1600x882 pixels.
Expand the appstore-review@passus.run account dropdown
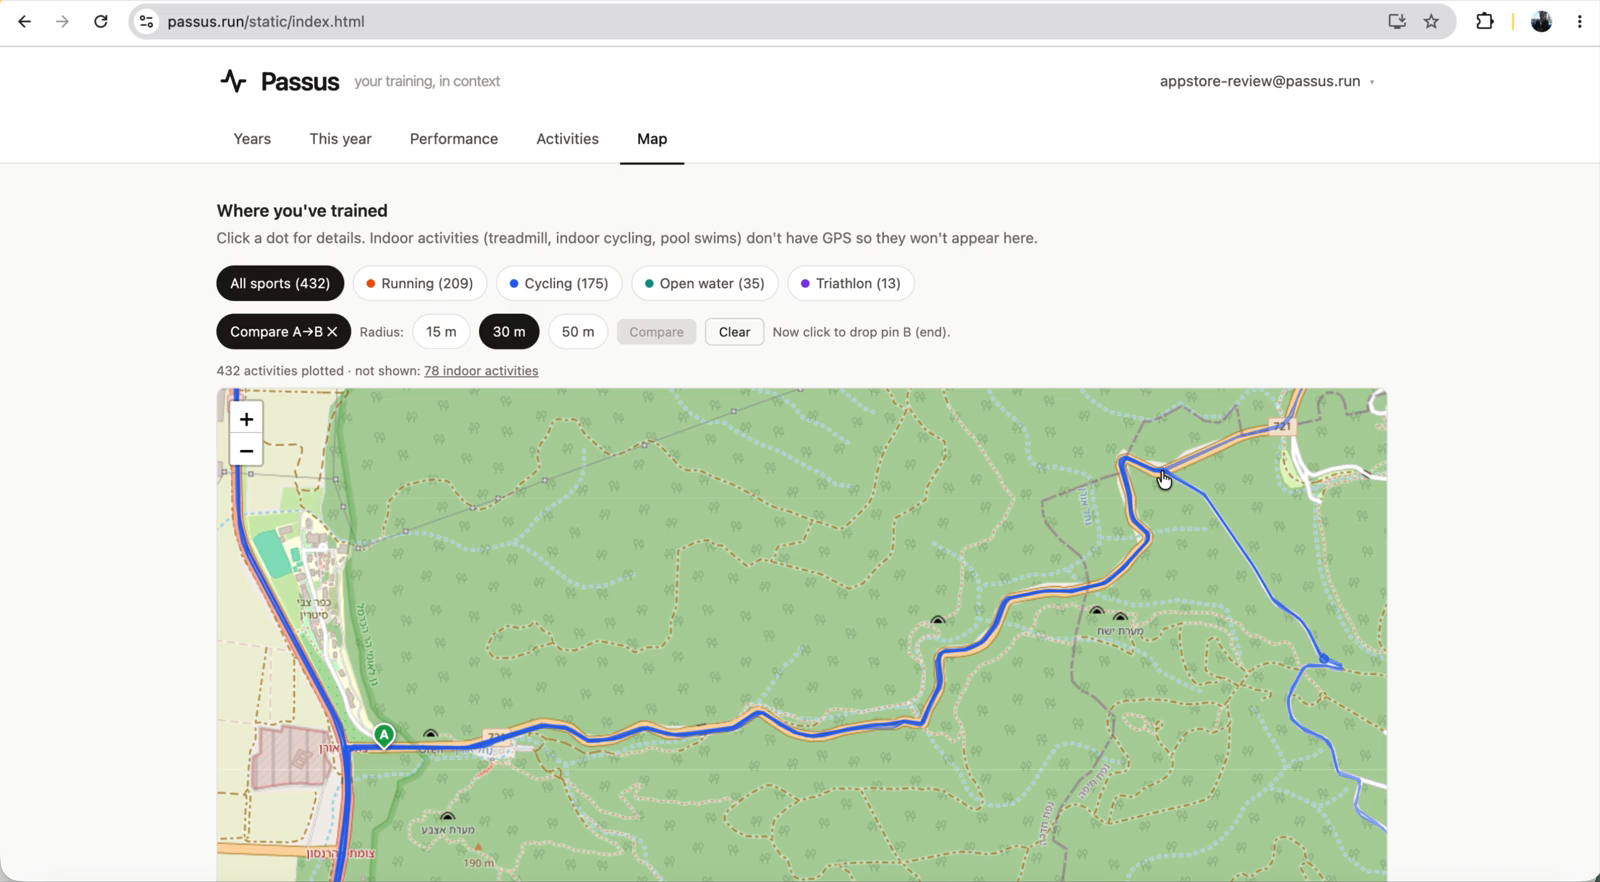[1267, 81]
